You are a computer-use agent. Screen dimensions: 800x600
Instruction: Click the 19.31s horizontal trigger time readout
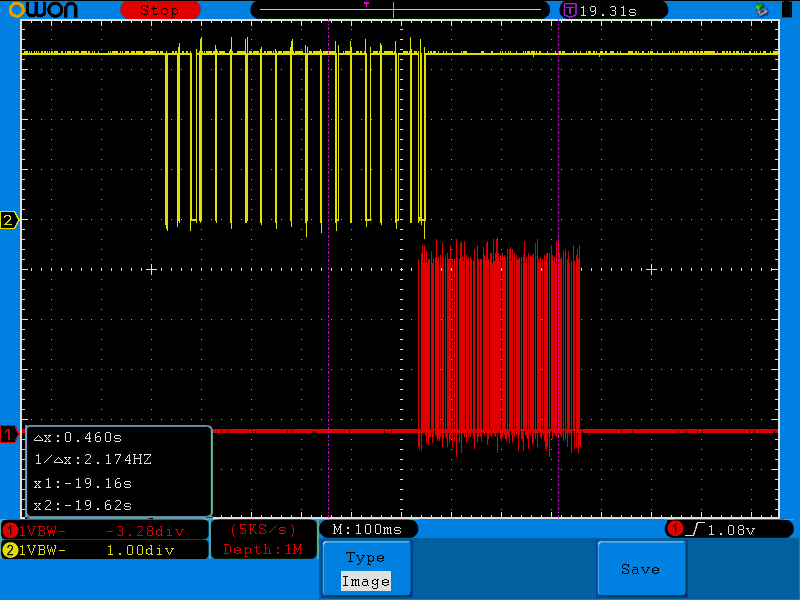608,11
